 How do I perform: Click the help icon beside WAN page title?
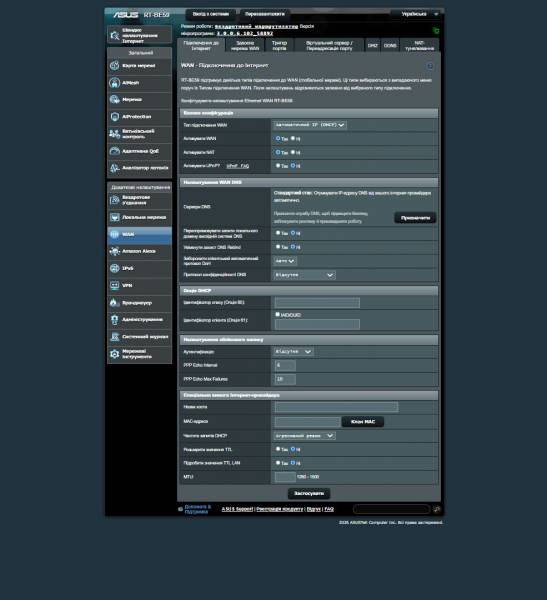click(x=430, y=66)
